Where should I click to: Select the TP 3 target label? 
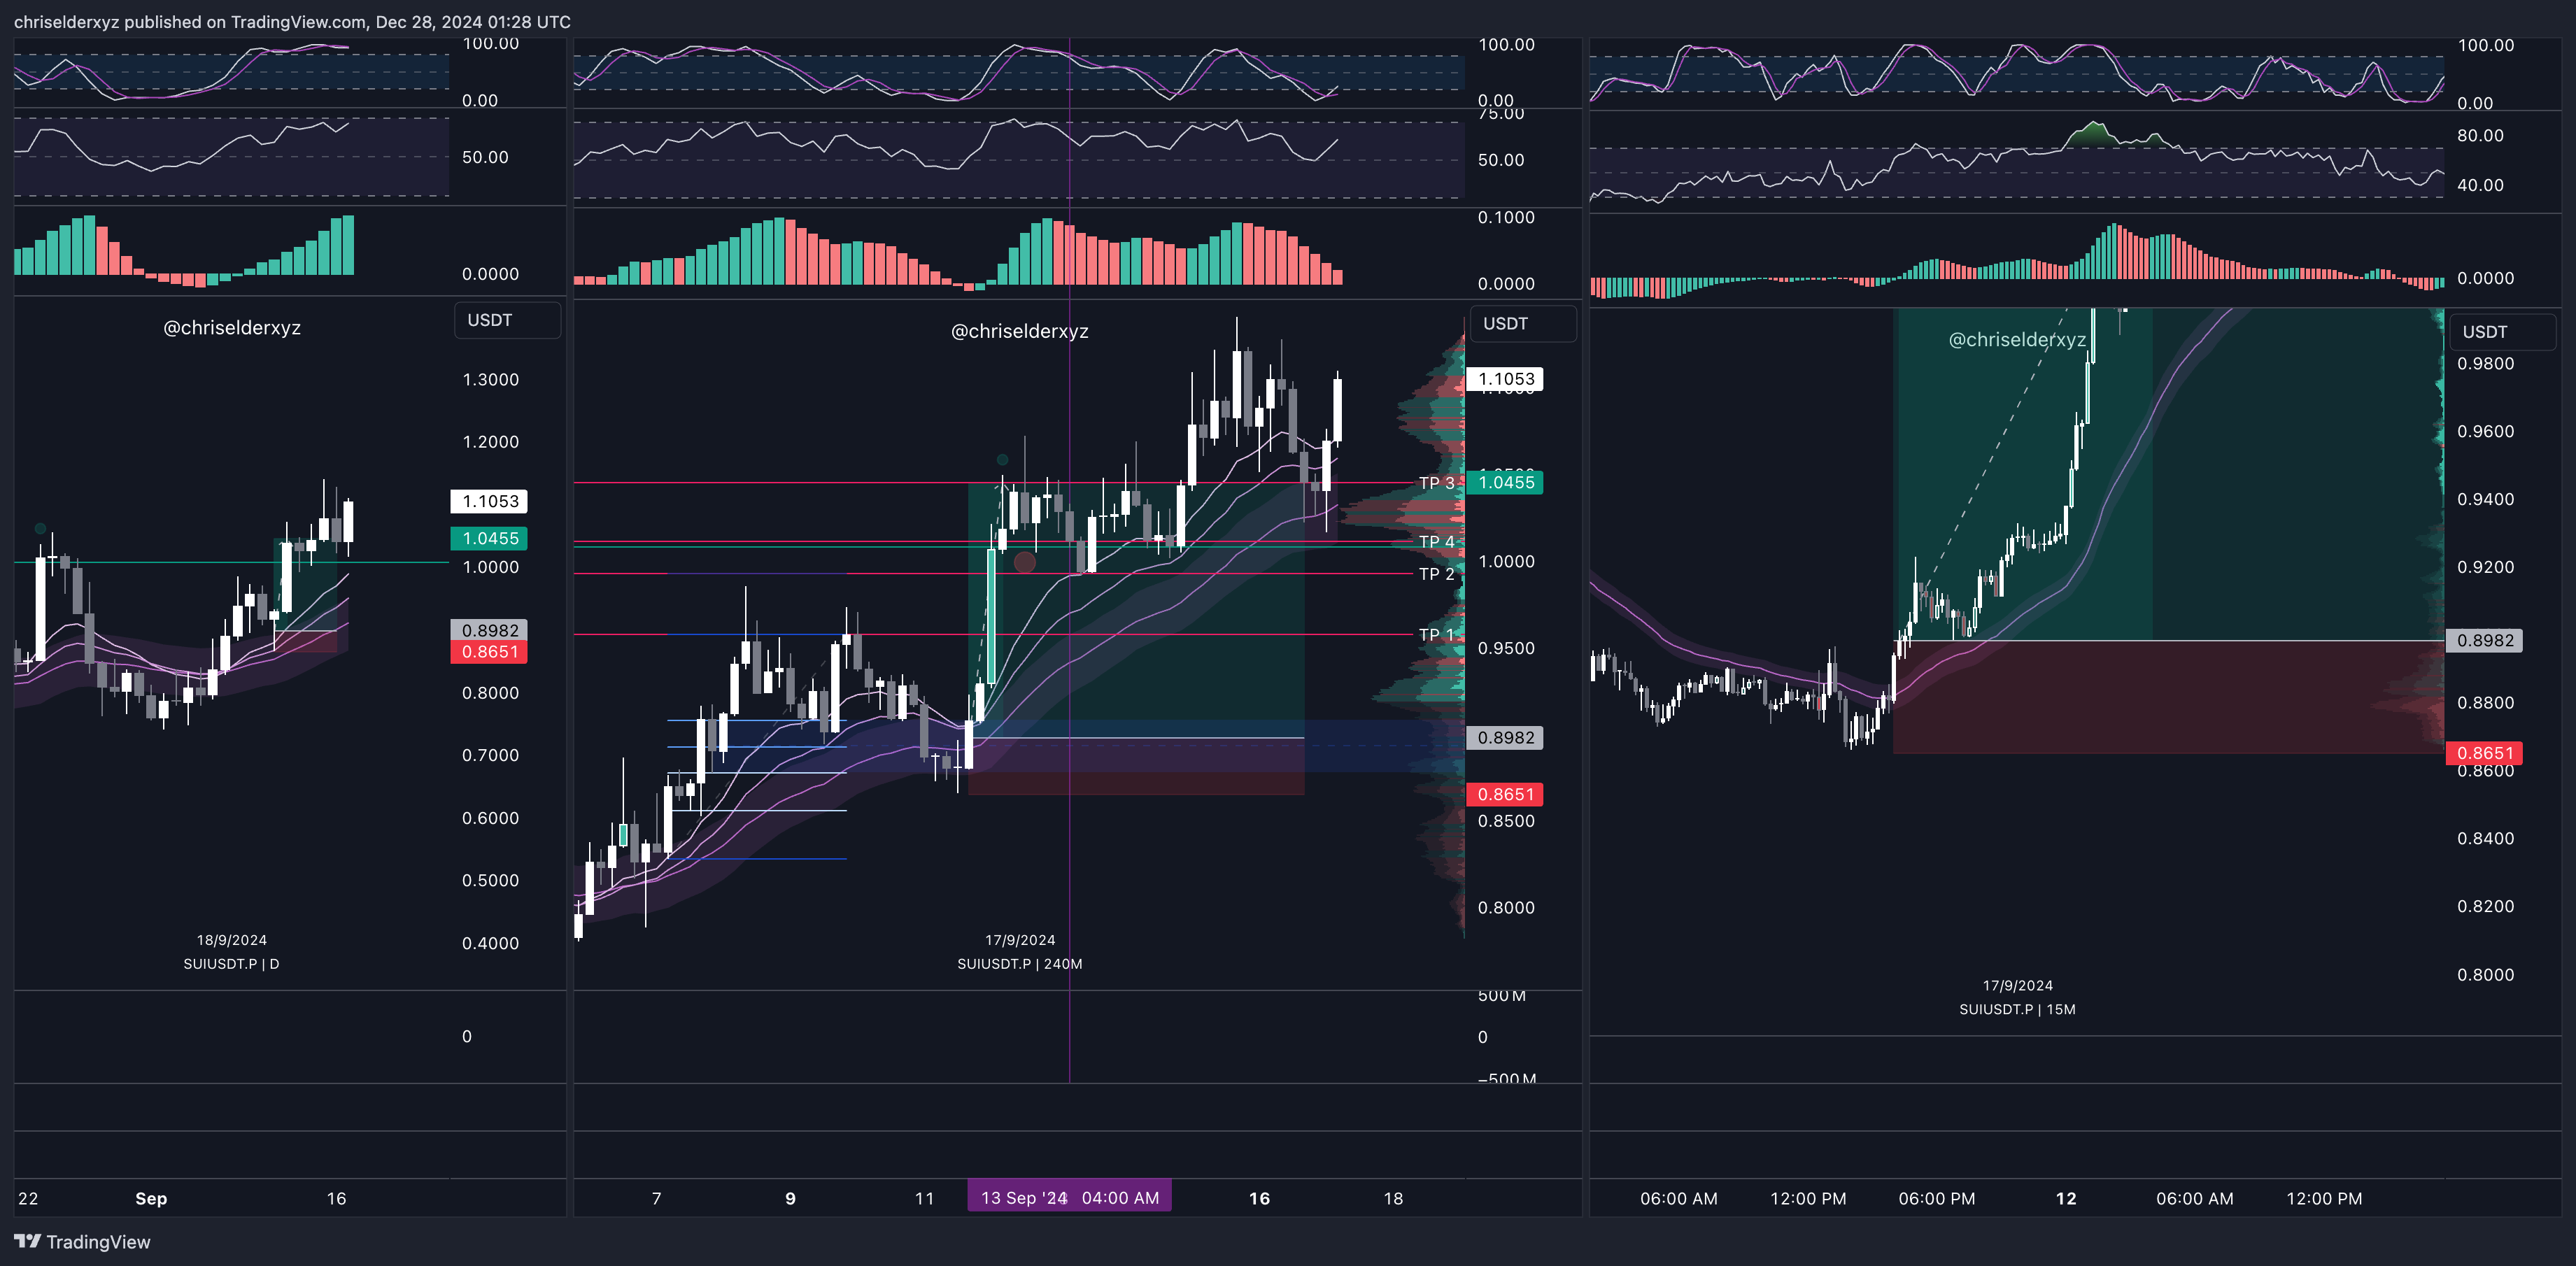pyautogui.click(x=1436, y=483)
